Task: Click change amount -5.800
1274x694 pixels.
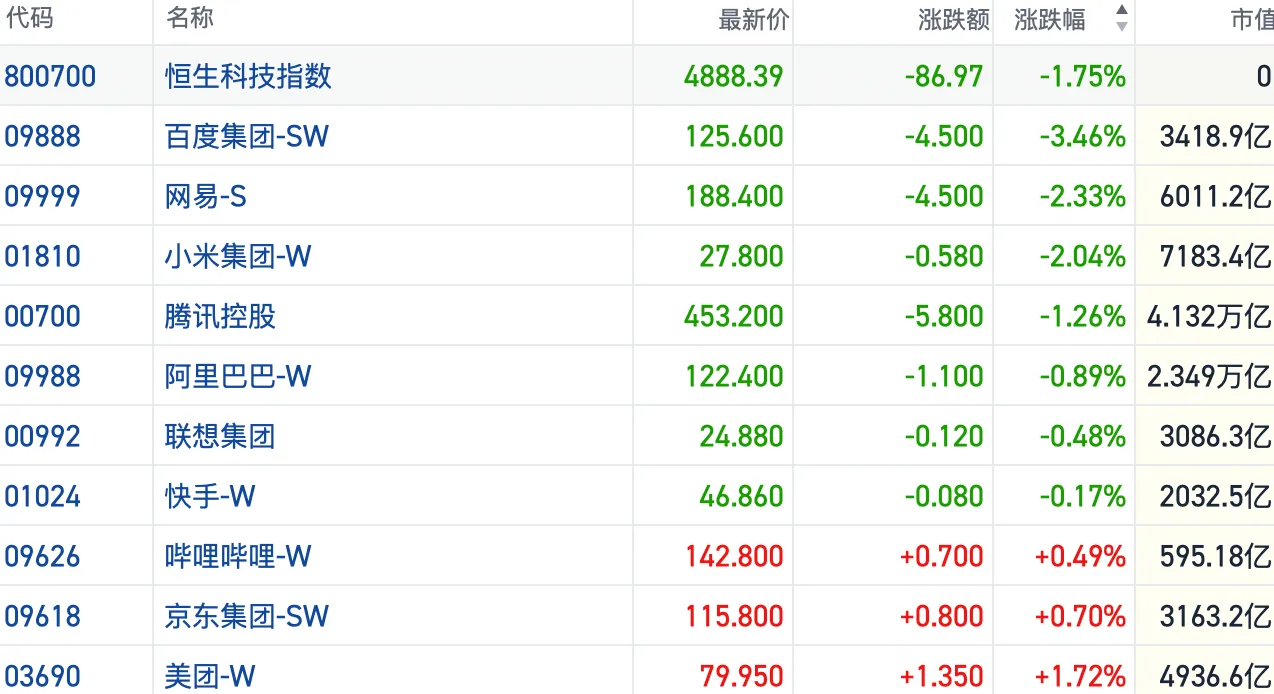Action: tap(944, 316)
